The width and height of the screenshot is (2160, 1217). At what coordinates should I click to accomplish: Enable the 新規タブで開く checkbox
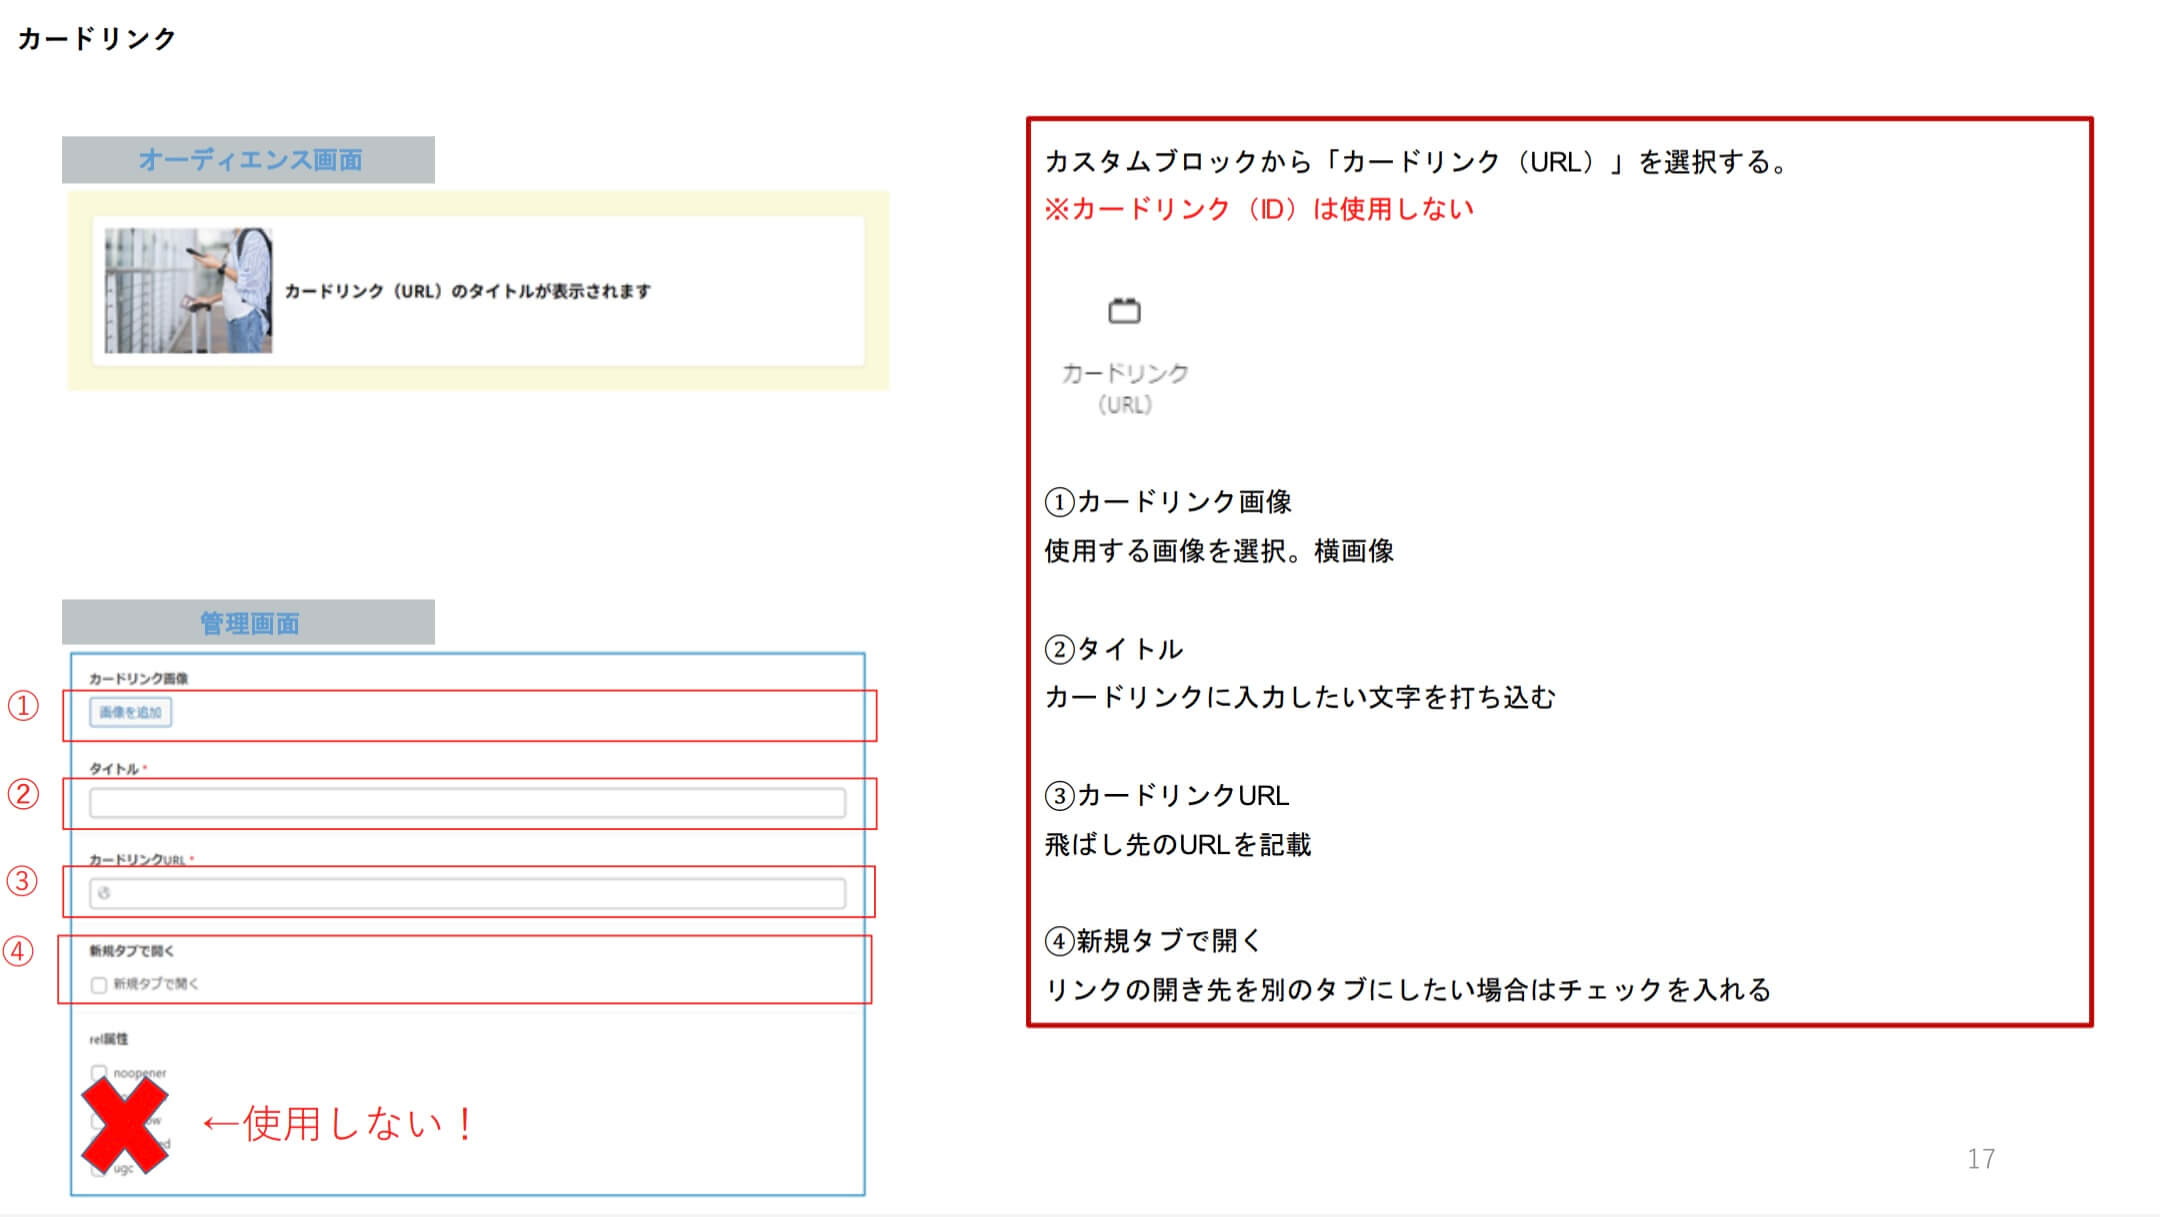coord(99,985)
